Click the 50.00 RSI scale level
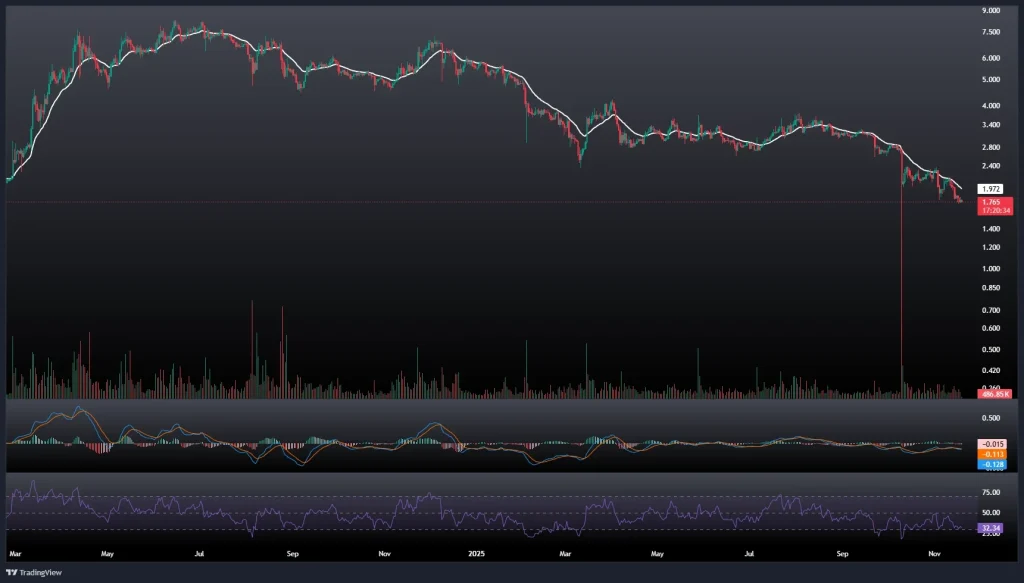 [x=990, y=513]
